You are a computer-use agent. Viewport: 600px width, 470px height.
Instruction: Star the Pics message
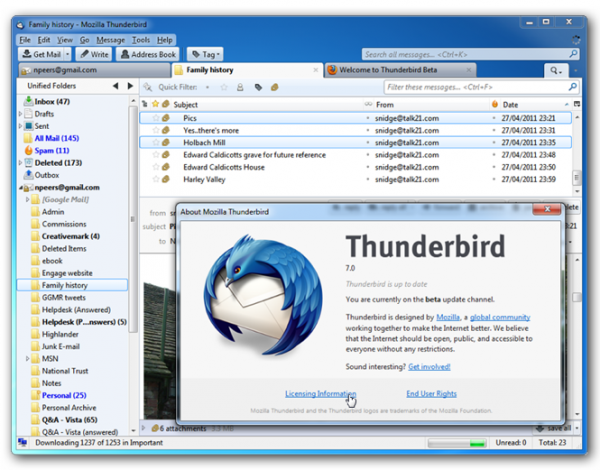156,118
